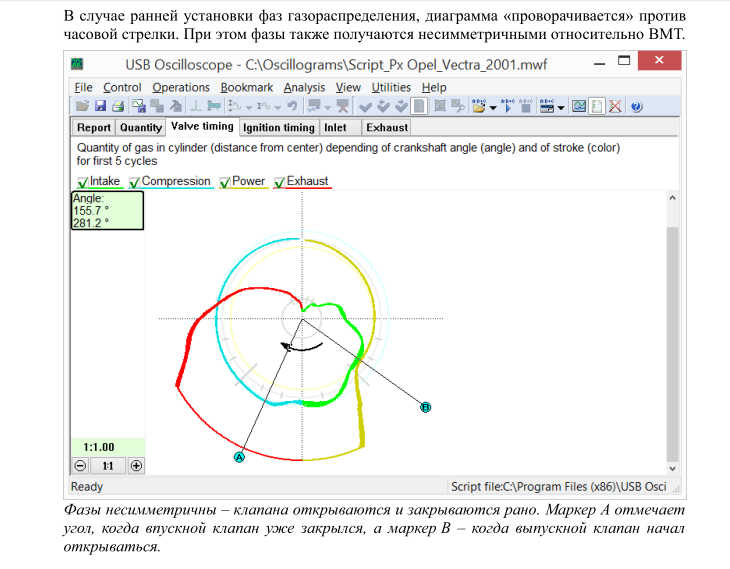Switch to the Inlet tab
This screenshot has height=569, width=730.
pos(340,128)
